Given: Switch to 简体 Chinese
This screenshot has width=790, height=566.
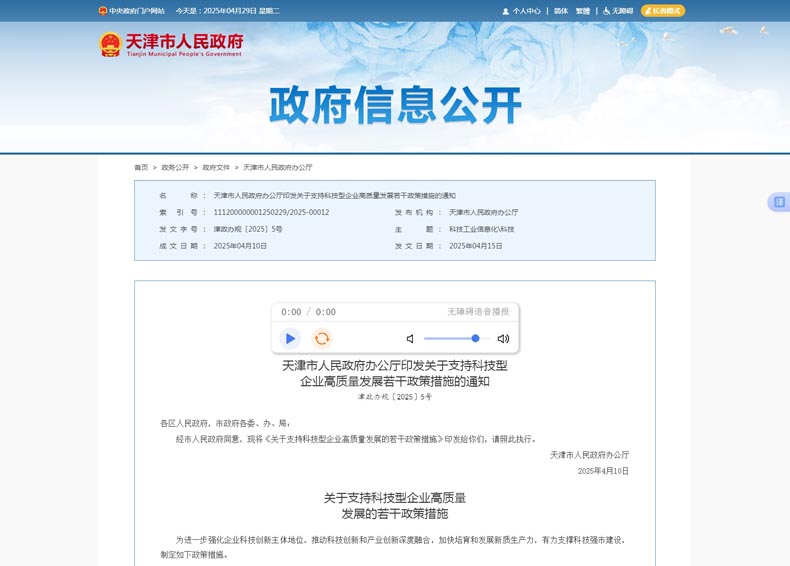Looking at the screenshot, I should [561, 11].
